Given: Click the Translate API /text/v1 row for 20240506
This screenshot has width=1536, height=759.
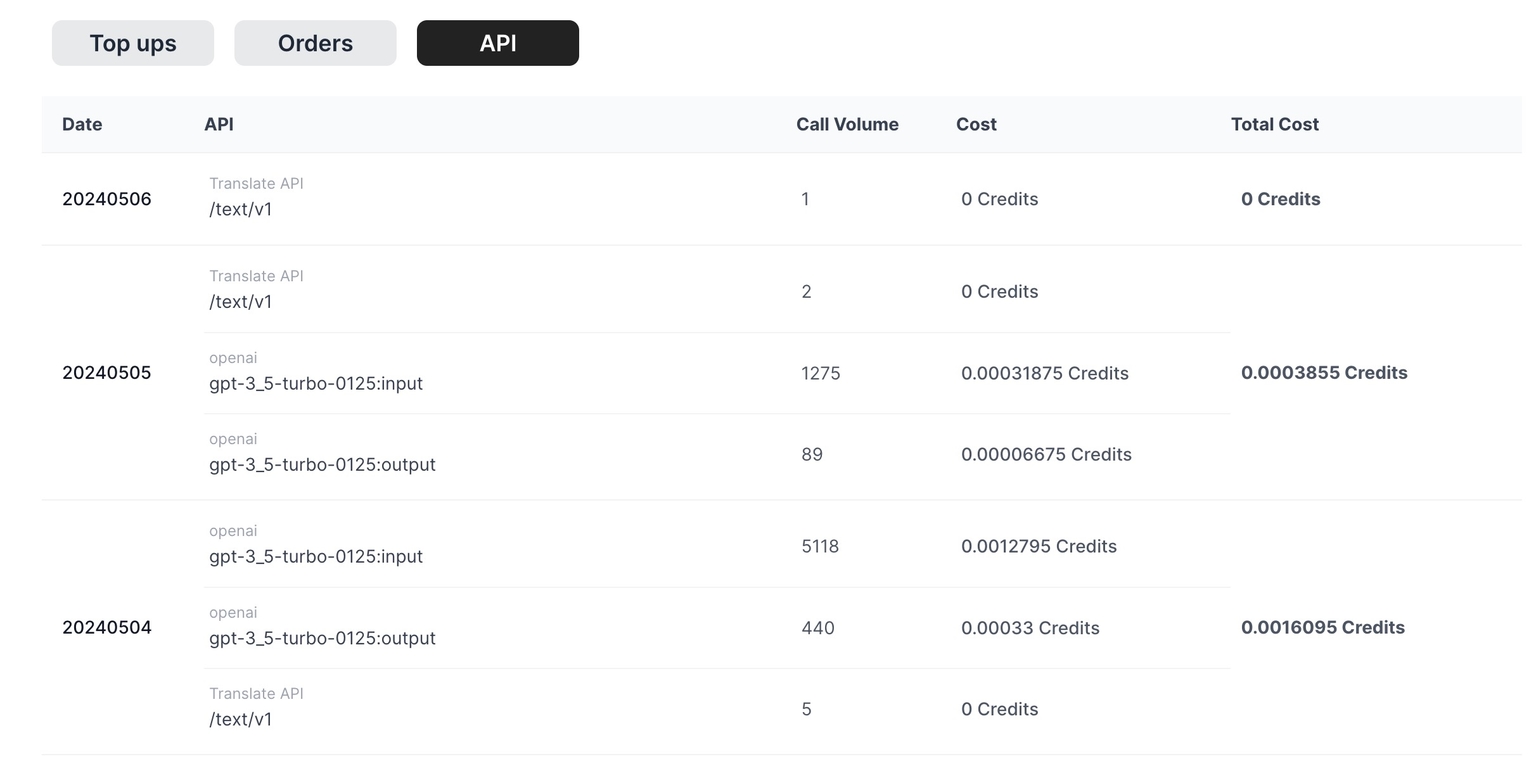Looking at the screenshot, I should 400,197.
